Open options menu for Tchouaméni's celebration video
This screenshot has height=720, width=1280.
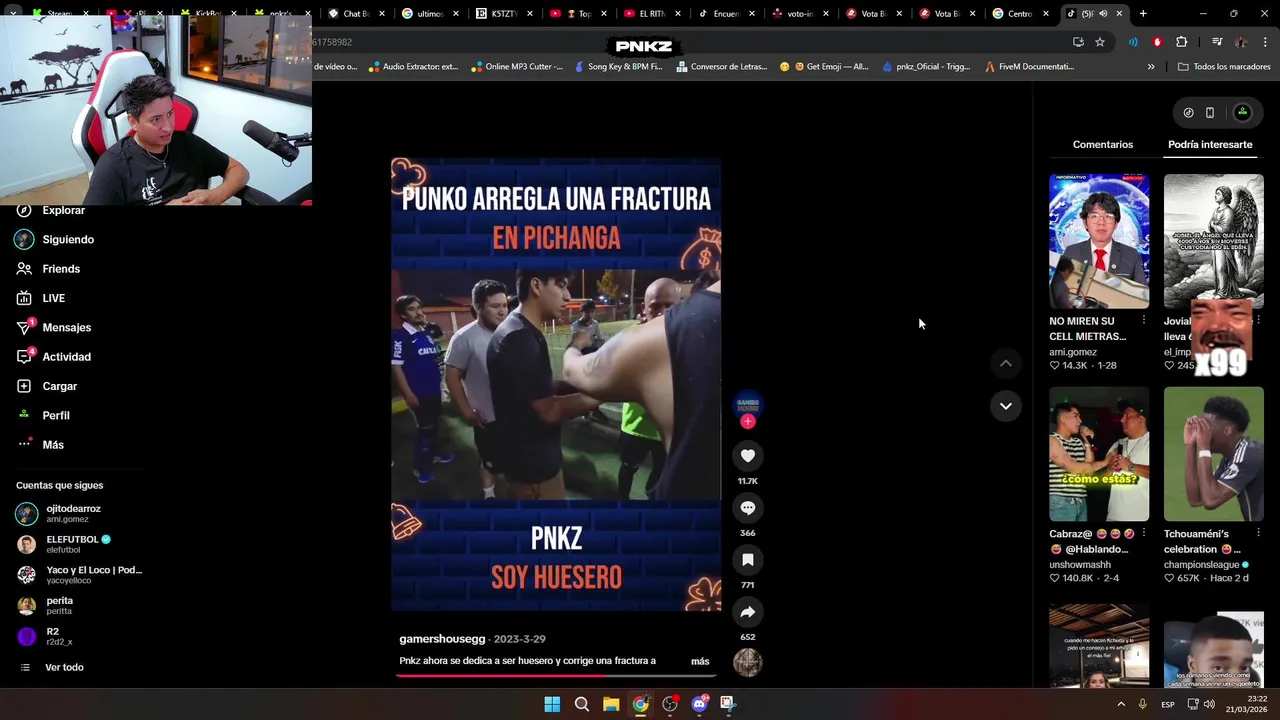coord(1258,533)
